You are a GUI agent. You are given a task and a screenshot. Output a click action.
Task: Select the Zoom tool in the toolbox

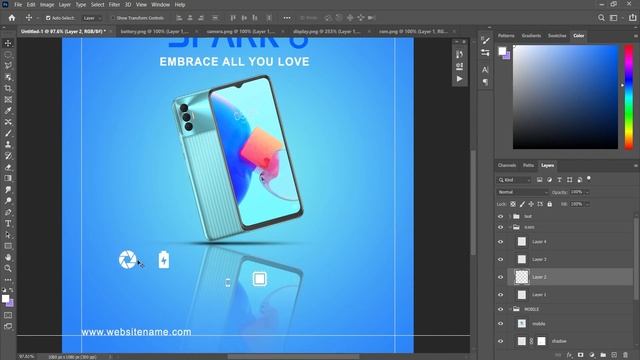8,268
